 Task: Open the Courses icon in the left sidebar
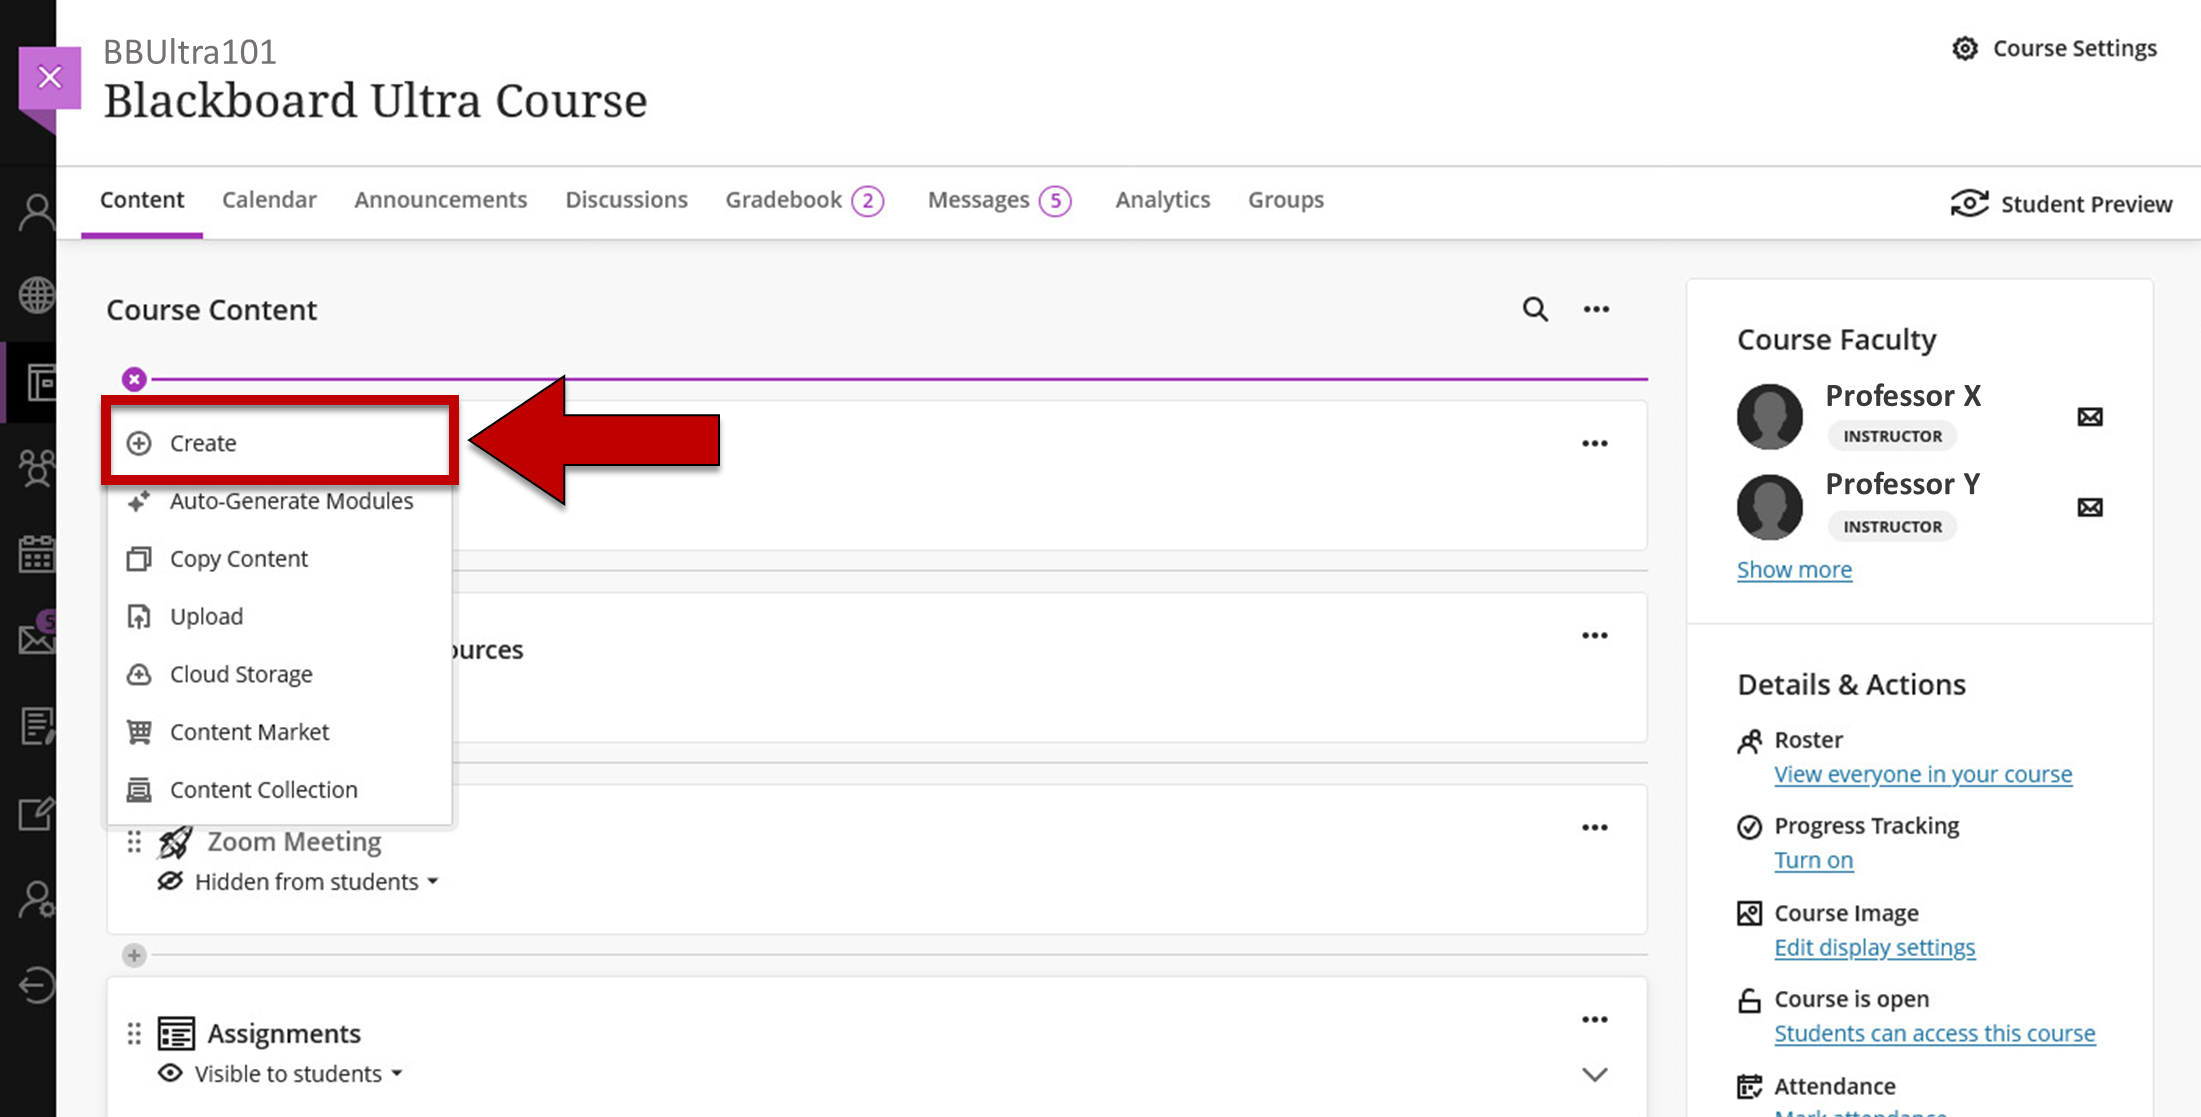[x=40, y=382]
